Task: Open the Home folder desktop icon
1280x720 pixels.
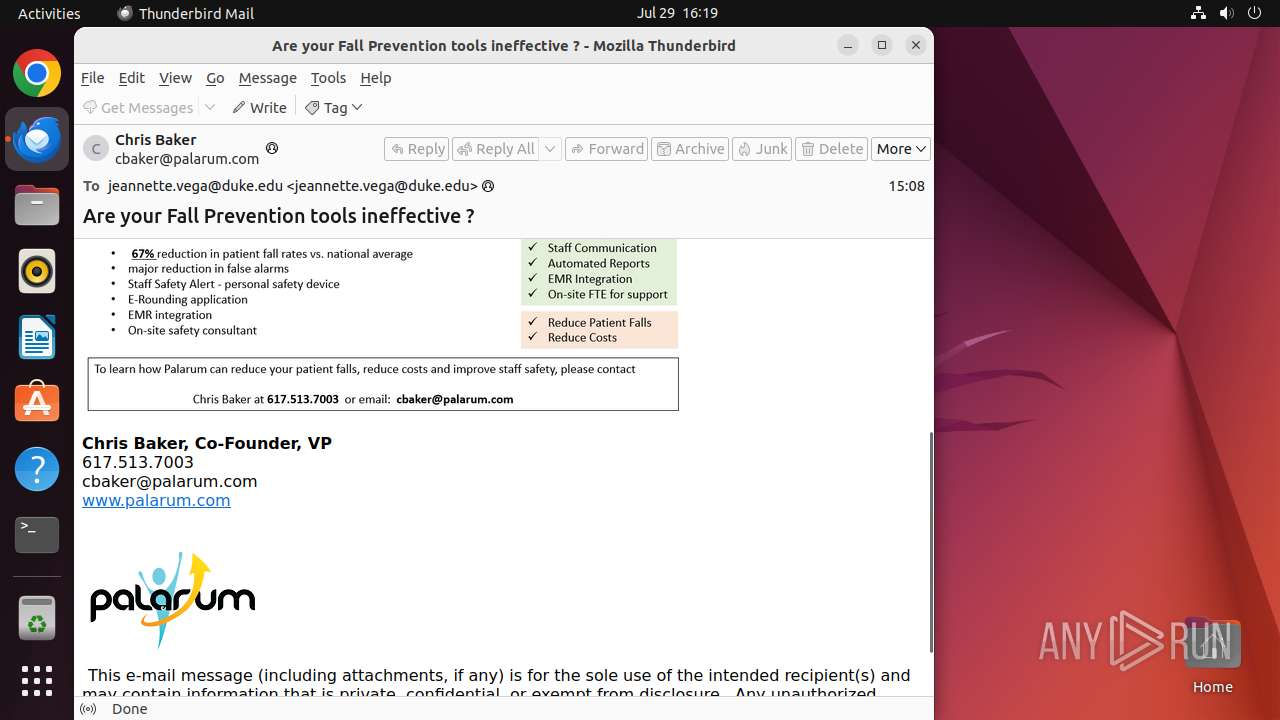Action: tap(1212, 655)
